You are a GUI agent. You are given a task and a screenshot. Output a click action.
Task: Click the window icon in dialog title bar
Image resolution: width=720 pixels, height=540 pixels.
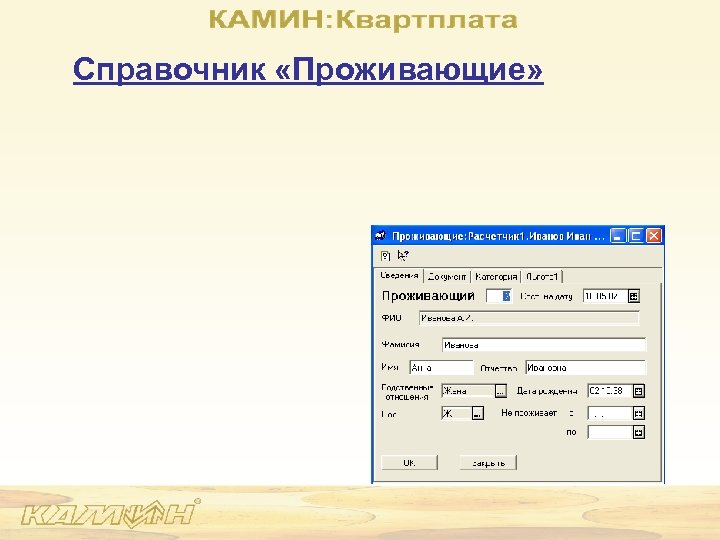[380, 236]
